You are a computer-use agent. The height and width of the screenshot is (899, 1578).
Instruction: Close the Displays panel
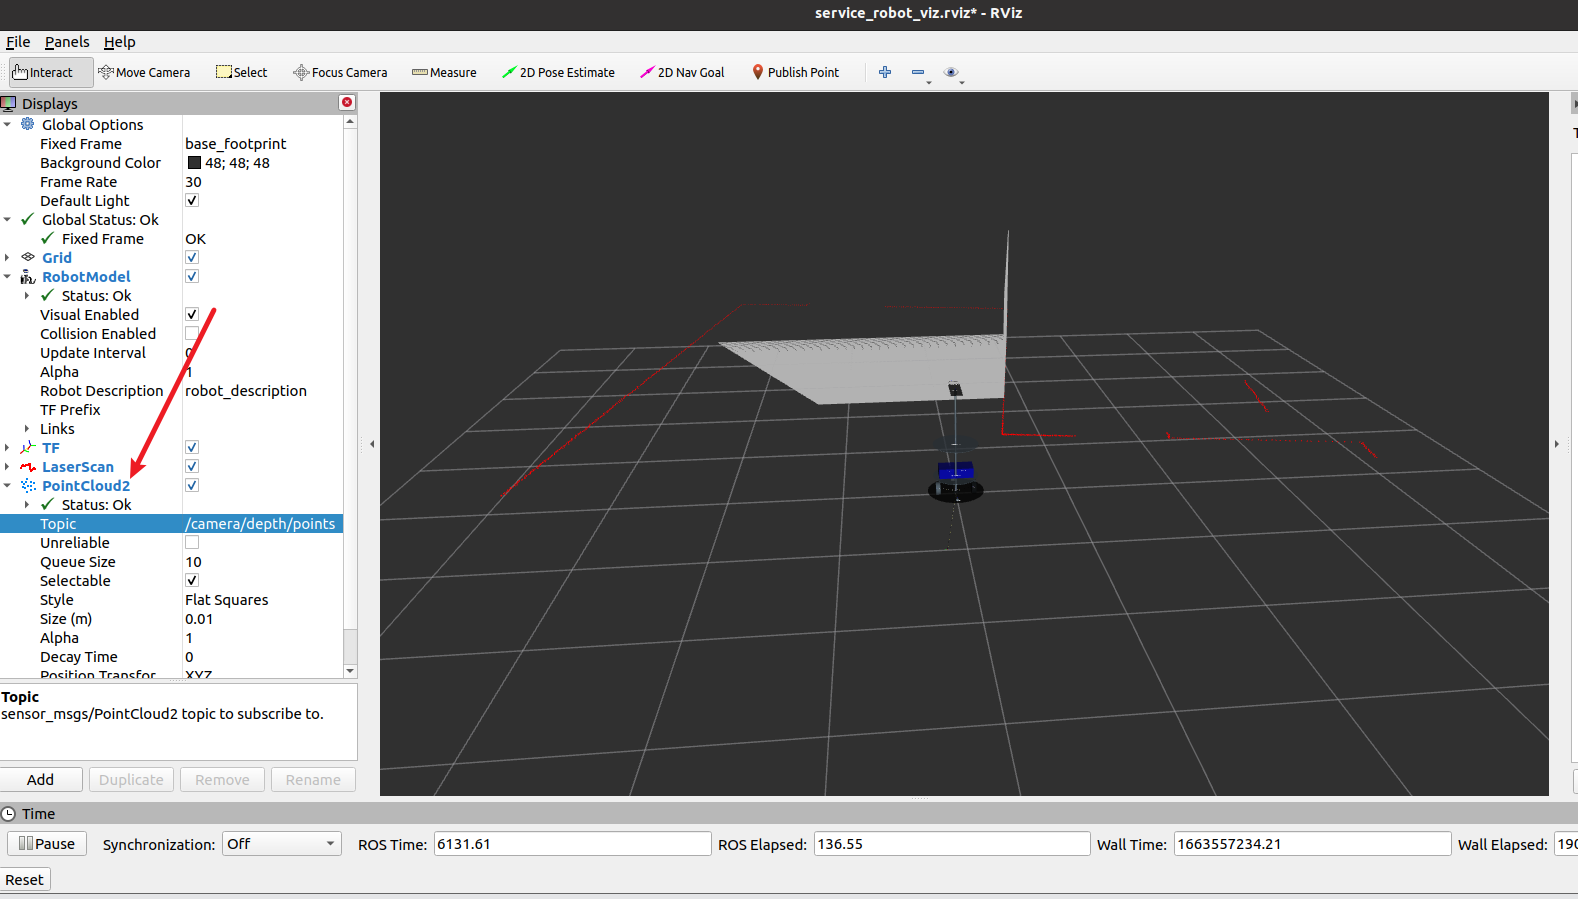click(347, 103)
